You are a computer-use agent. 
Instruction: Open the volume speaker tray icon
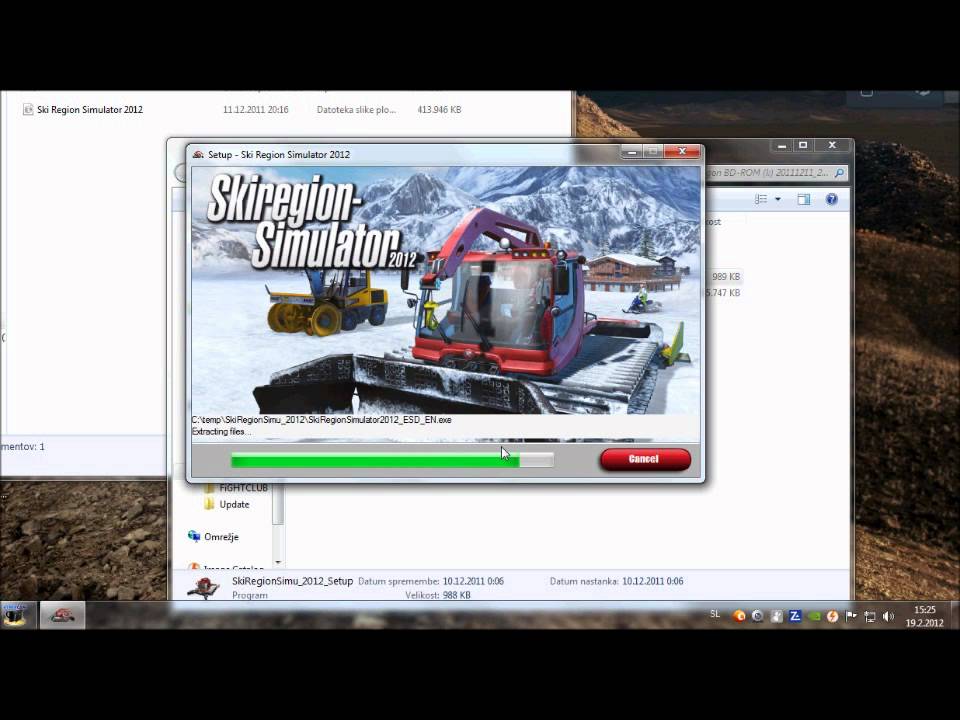click(888, 616)
